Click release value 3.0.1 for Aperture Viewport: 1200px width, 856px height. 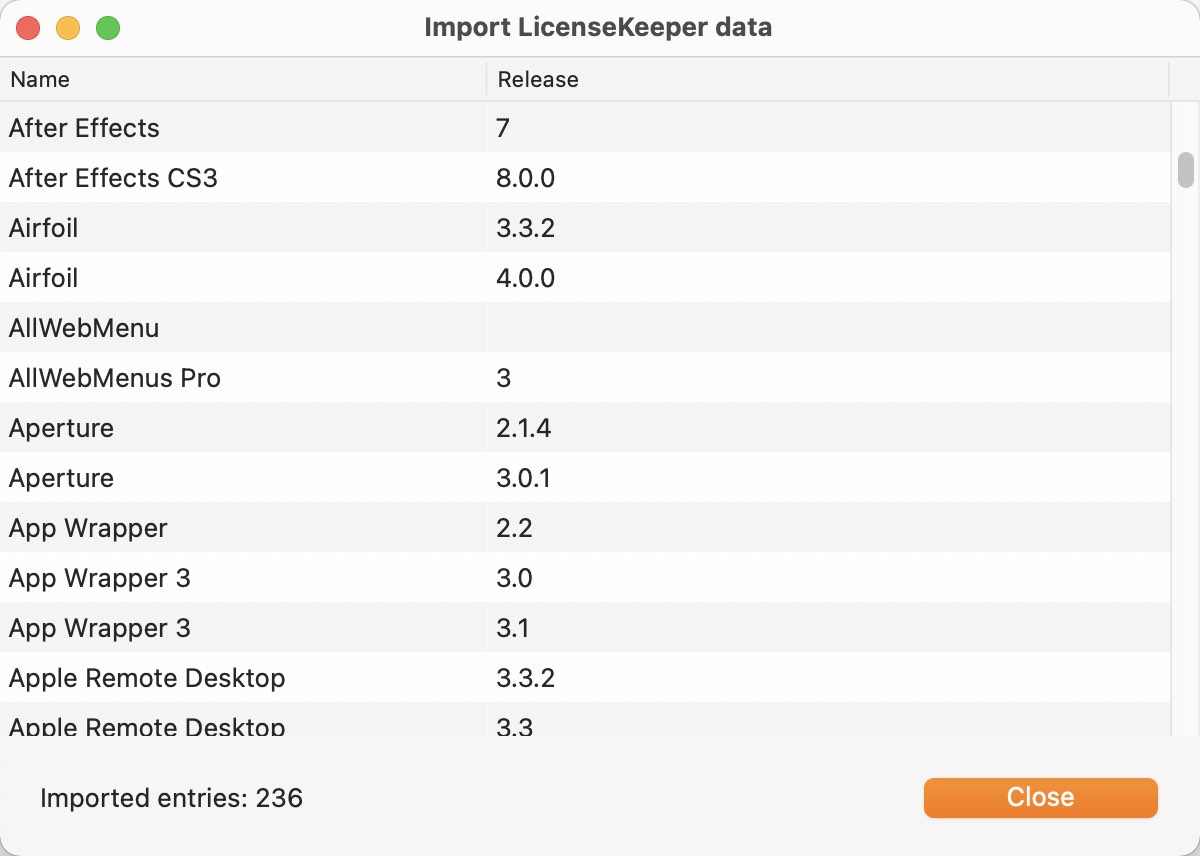[523, 478]
